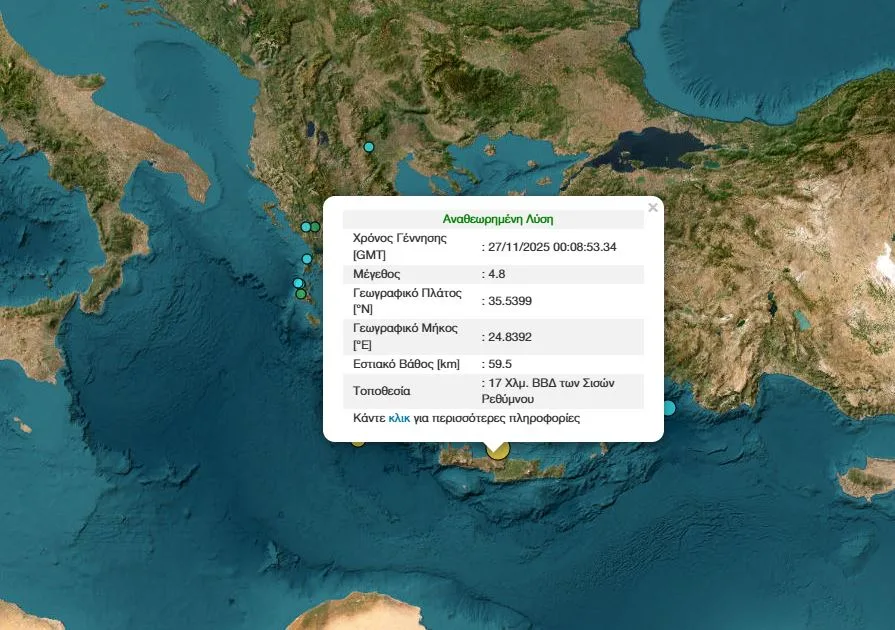Click the paired green markers near Zakynthos
This screenshot has height=630, width=895.
299,288
